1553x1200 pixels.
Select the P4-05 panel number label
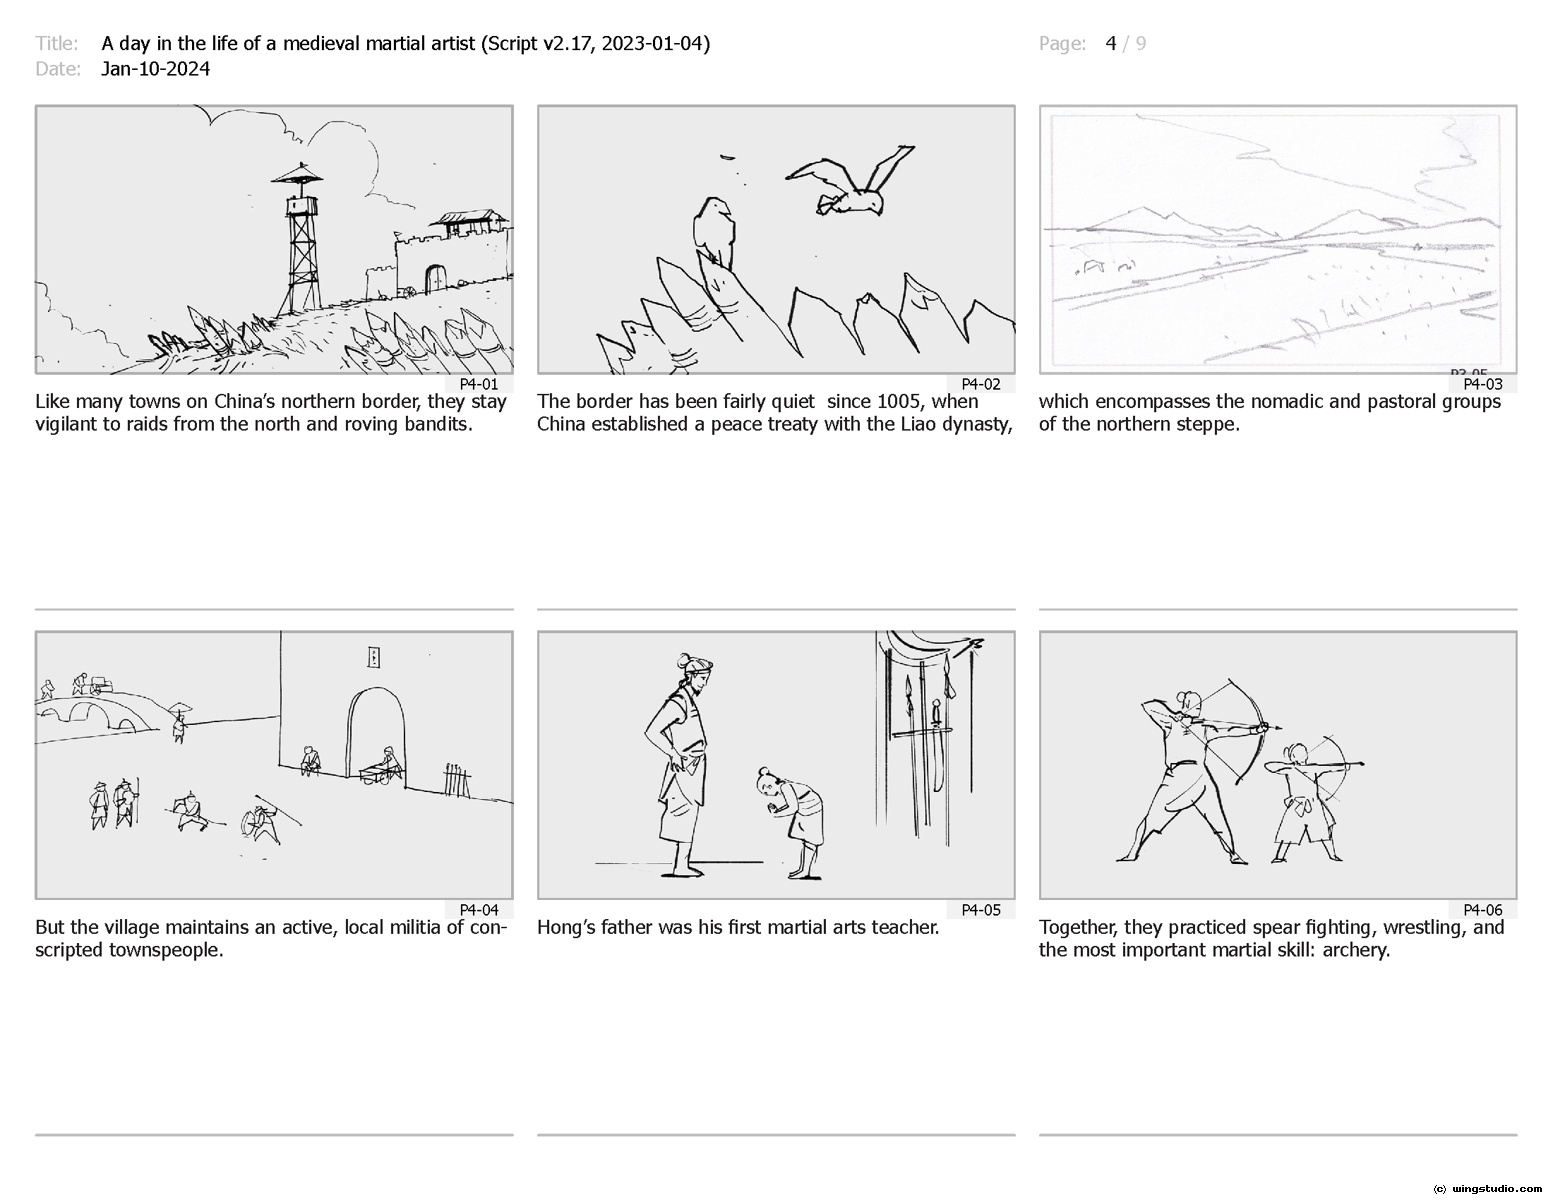tap(980, 910)
